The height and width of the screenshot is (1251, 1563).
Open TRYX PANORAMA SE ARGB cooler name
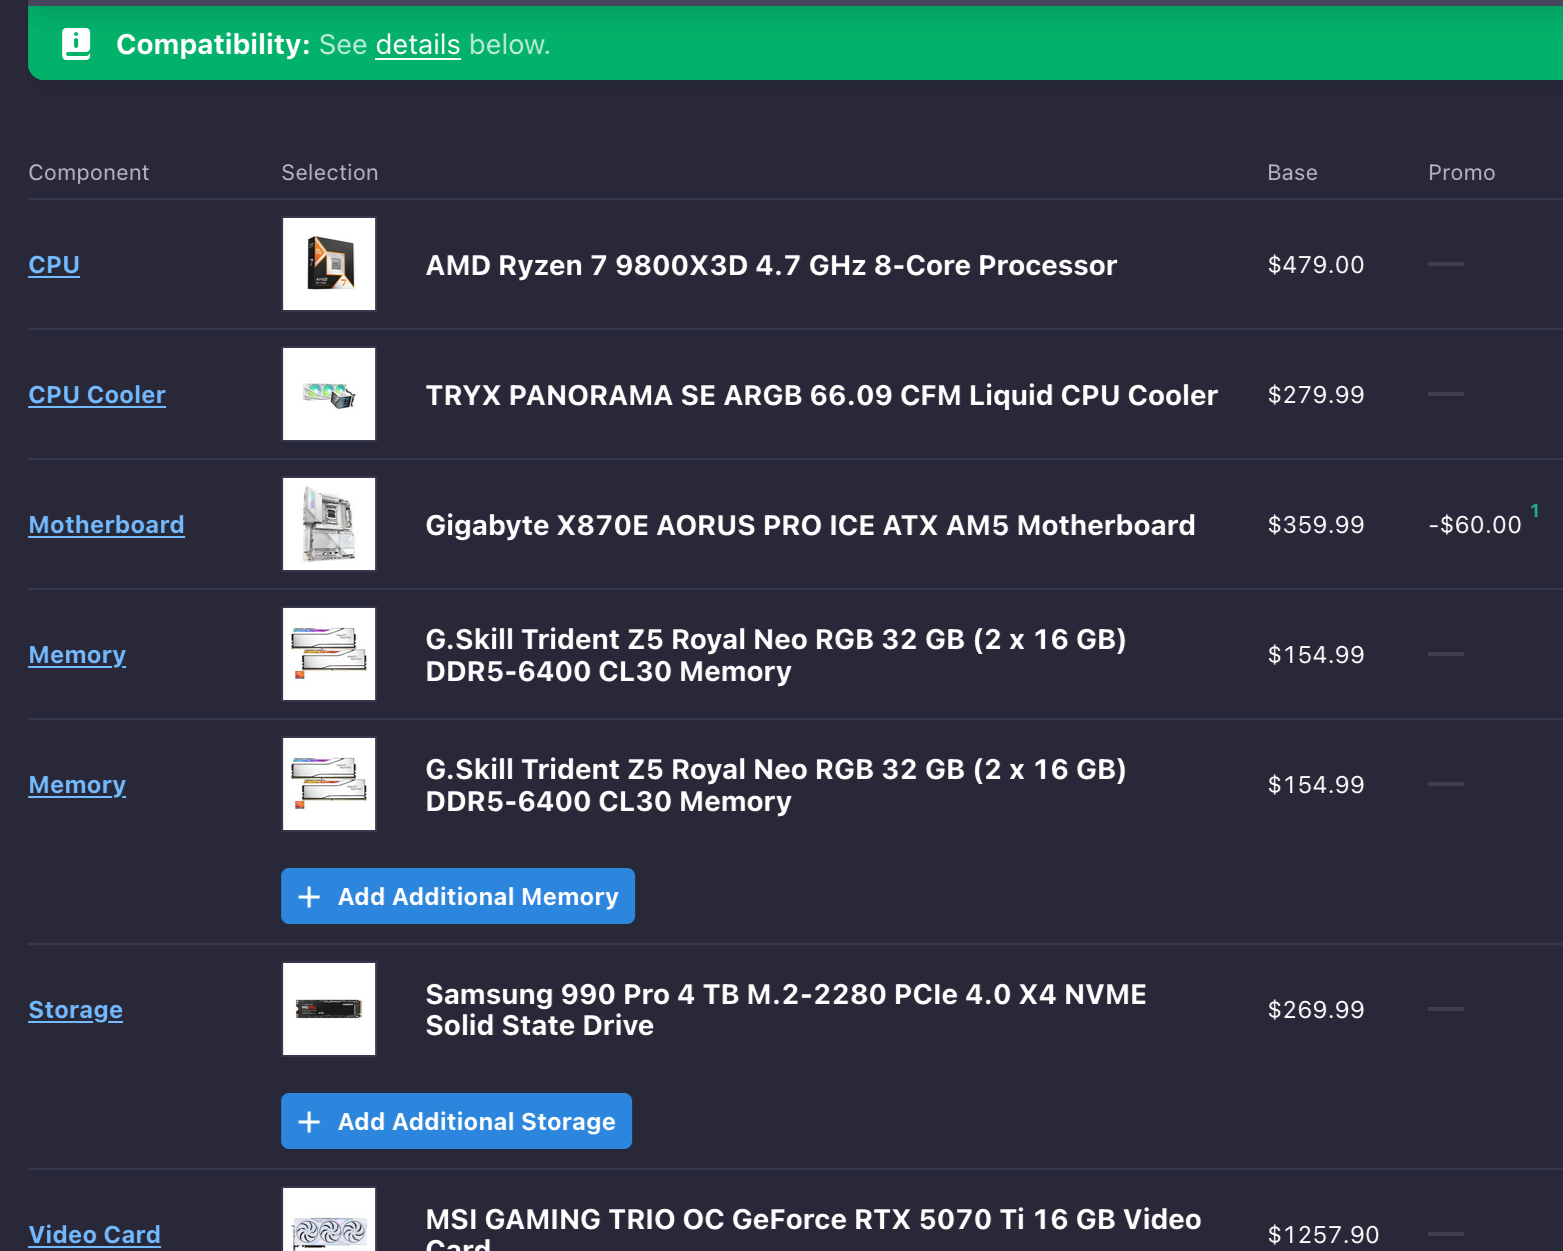(821, 395)
